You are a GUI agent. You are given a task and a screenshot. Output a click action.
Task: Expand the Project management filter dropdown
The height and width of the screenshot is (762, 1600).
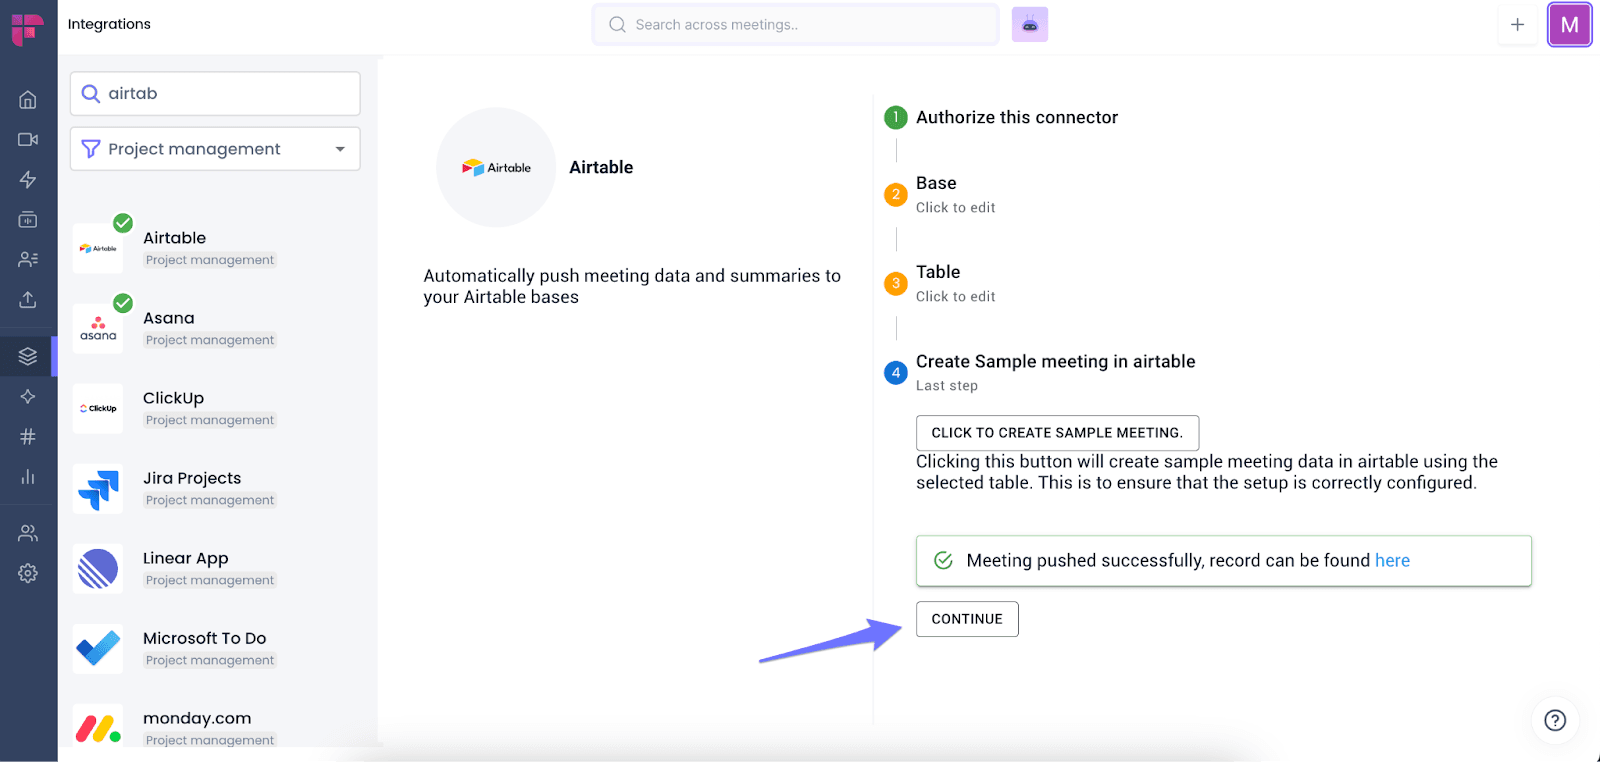215,149
